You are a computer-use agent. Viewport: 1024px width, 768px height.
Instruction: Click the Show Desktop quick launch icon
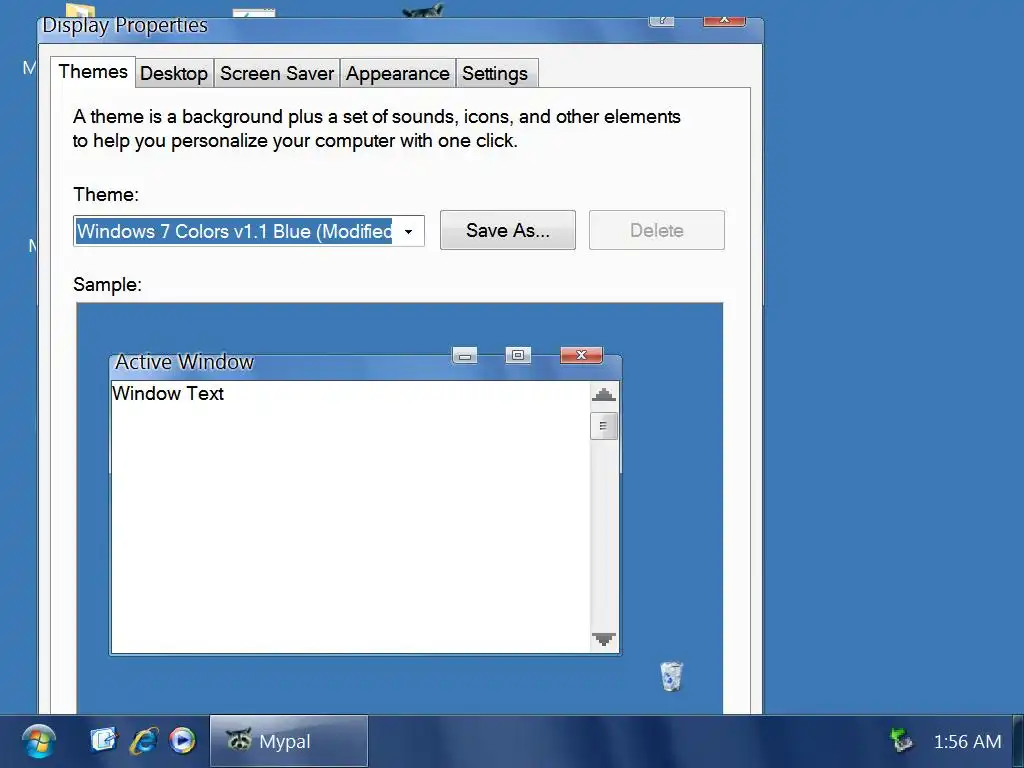(103, 741)
